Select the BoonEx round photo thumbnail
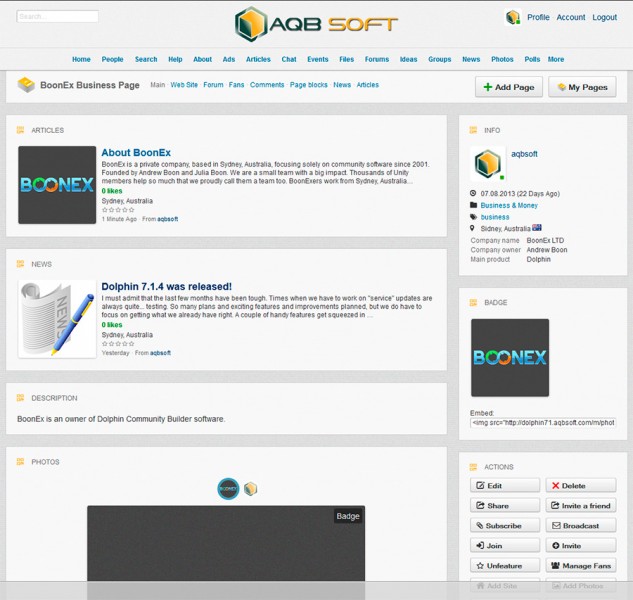633x600 pixels. 228,489
